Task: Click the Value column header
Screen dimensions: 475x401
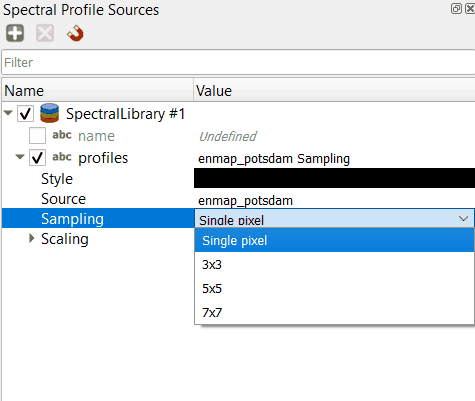Action: point(334,91)
